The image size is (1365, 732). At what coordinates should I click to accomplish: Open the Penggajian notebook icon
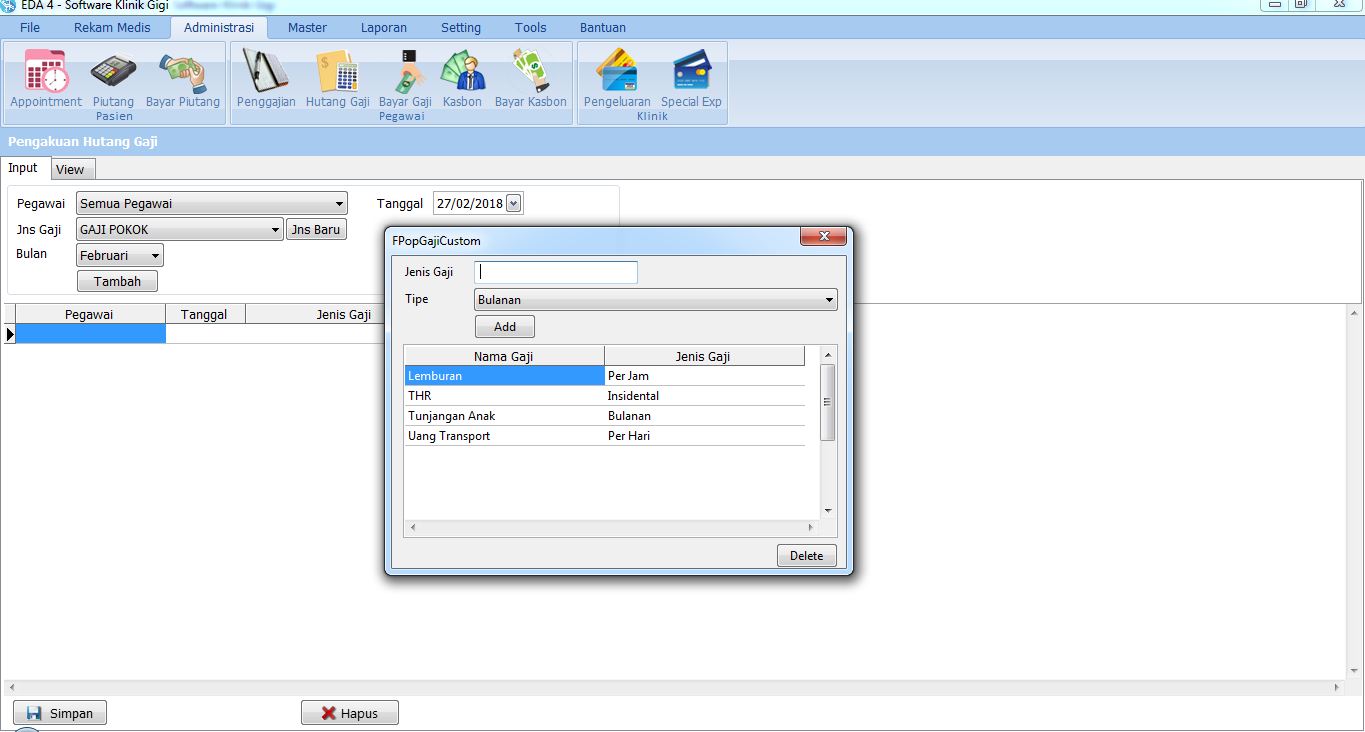(266, 78)
